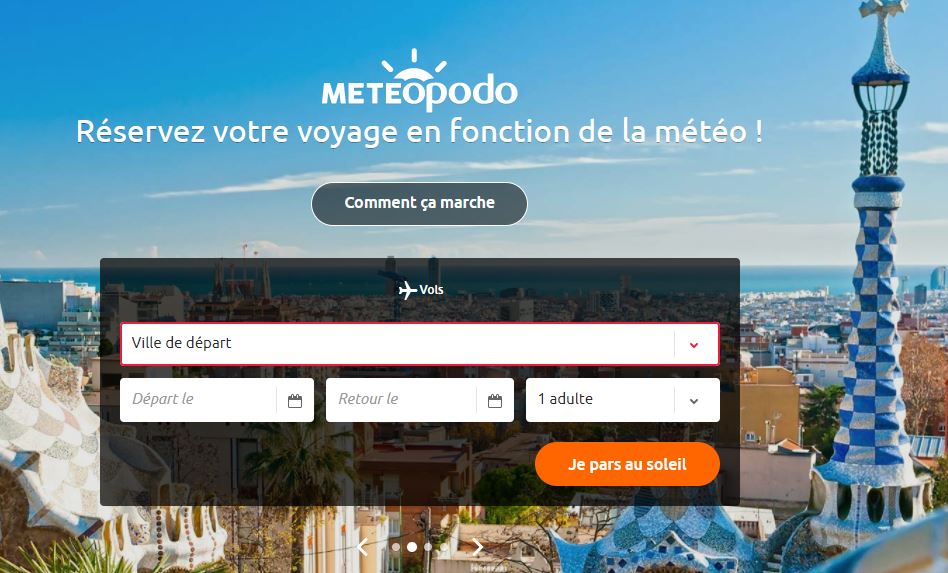Advance to the next slide with right arrow
Viewport: 948px width, 573px height.
478,547
